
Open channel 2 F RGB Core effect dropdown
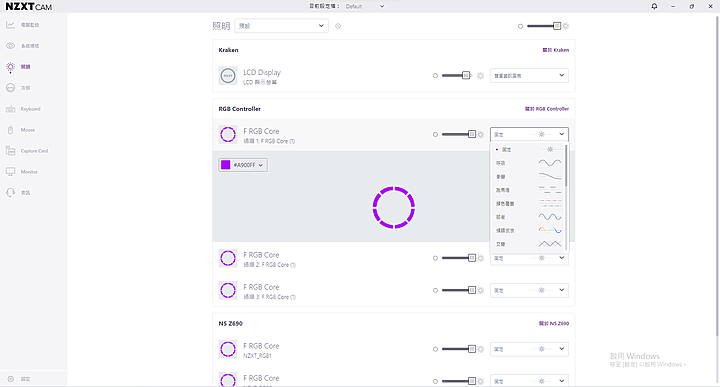pos(529,258)
